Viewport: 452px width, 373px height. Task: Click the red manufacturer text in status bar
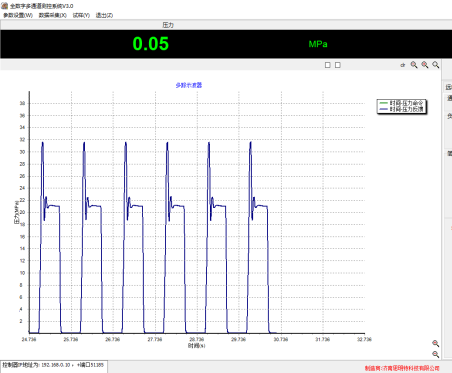402,368
